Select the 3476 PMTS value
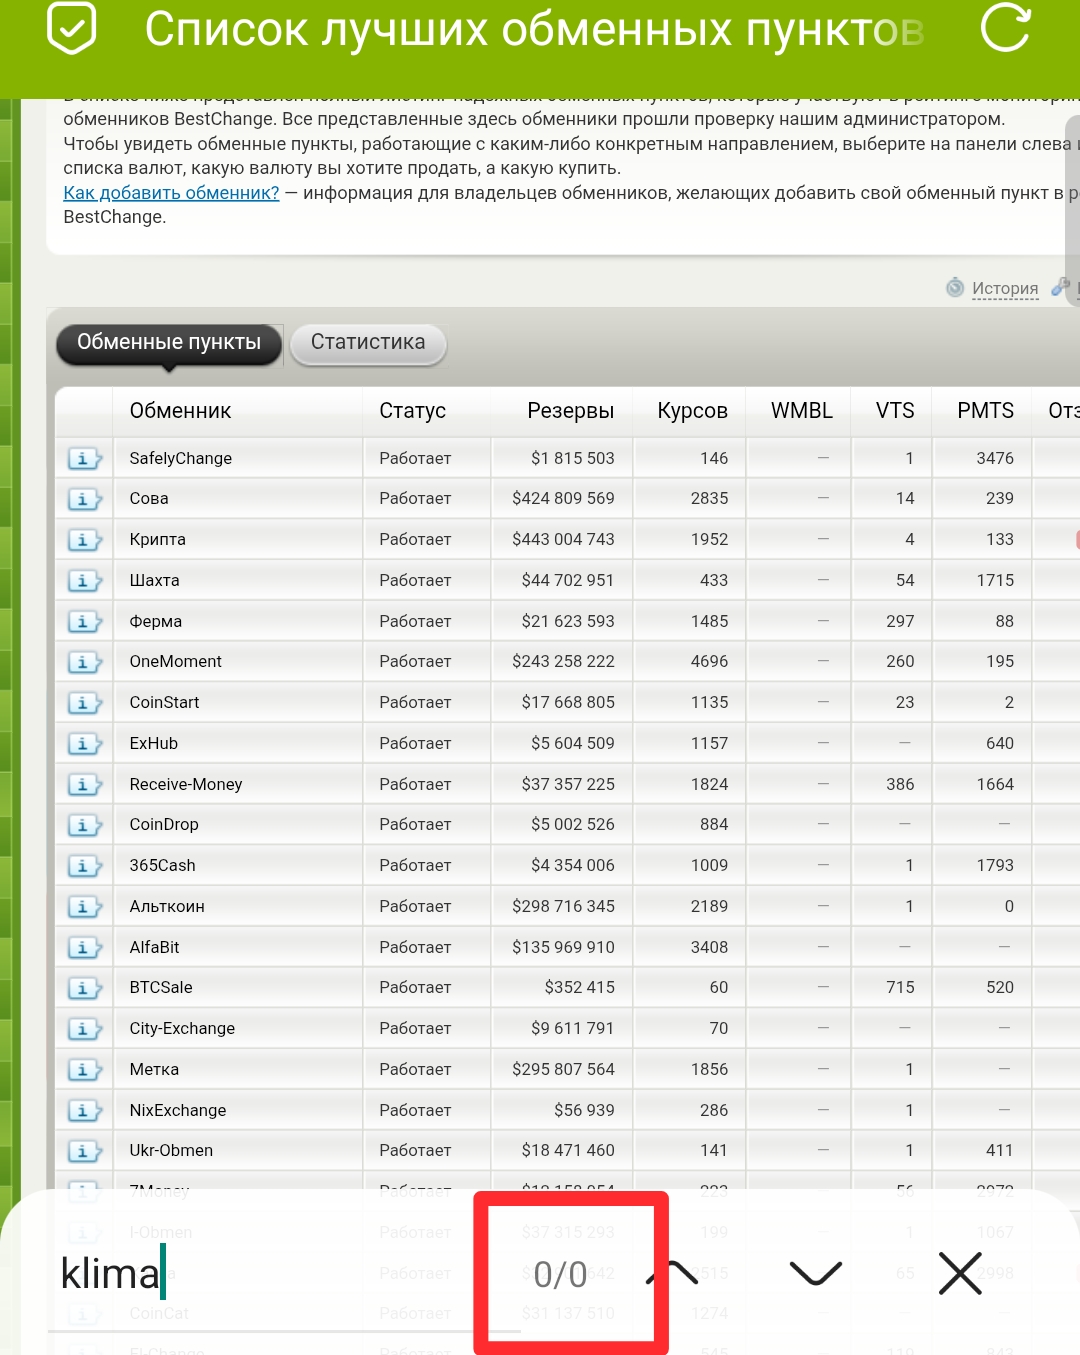The height and width of the screenshot is (1355, 1080). click(x=995, y=459)
